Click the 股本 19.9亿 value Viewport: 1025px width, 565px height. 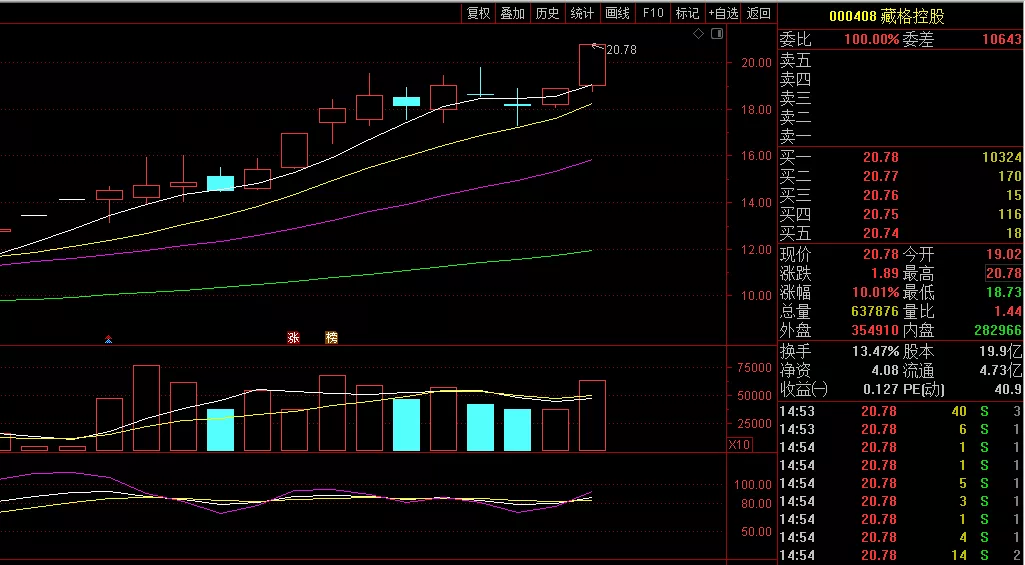click(x=1000, y=352)
